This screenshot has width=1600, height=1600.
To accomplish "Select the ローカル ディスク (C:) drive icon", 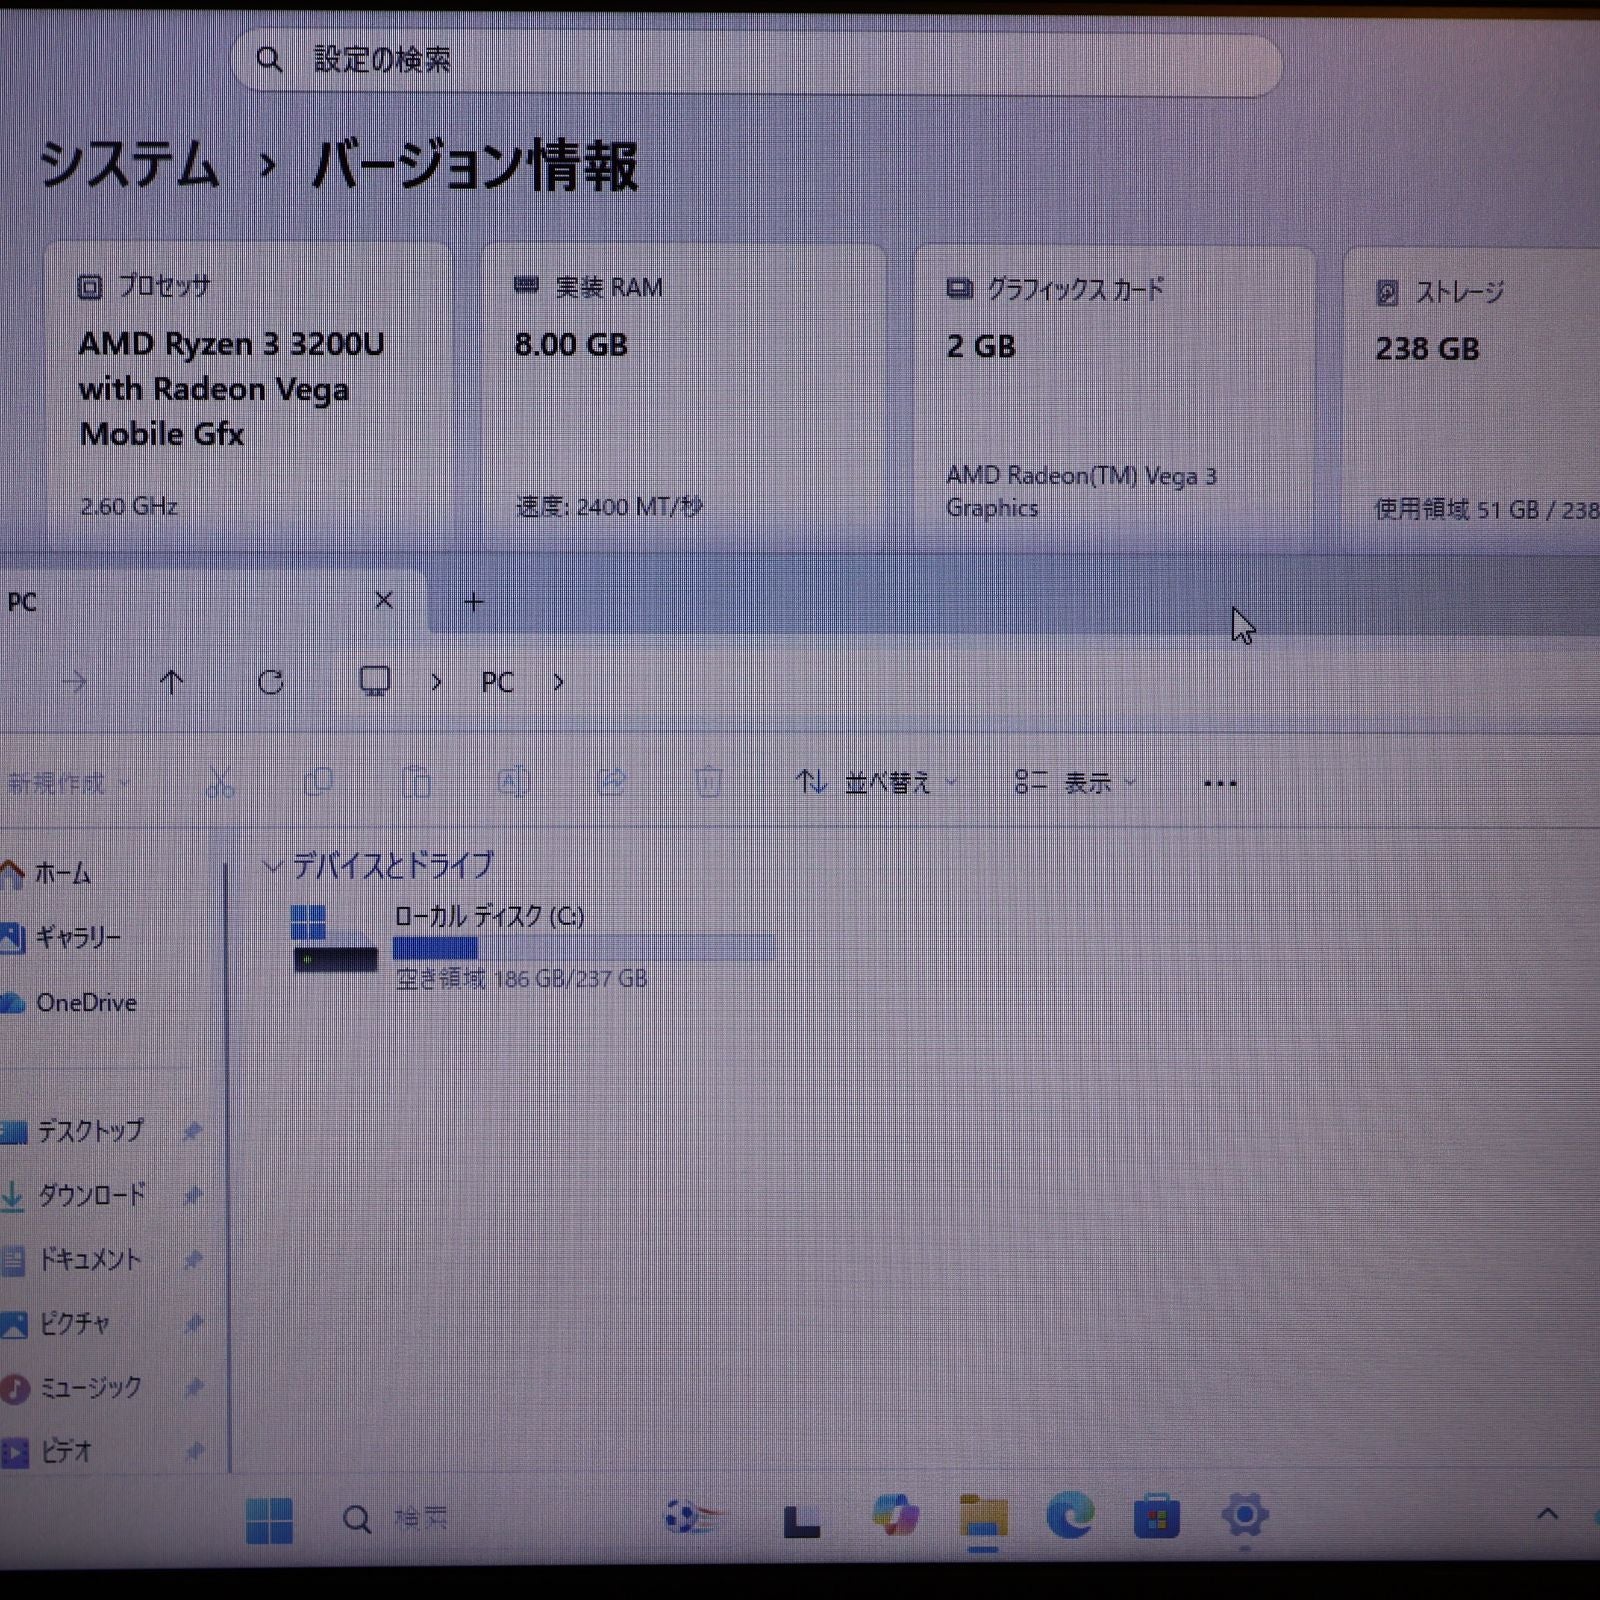I will point(335,939).
